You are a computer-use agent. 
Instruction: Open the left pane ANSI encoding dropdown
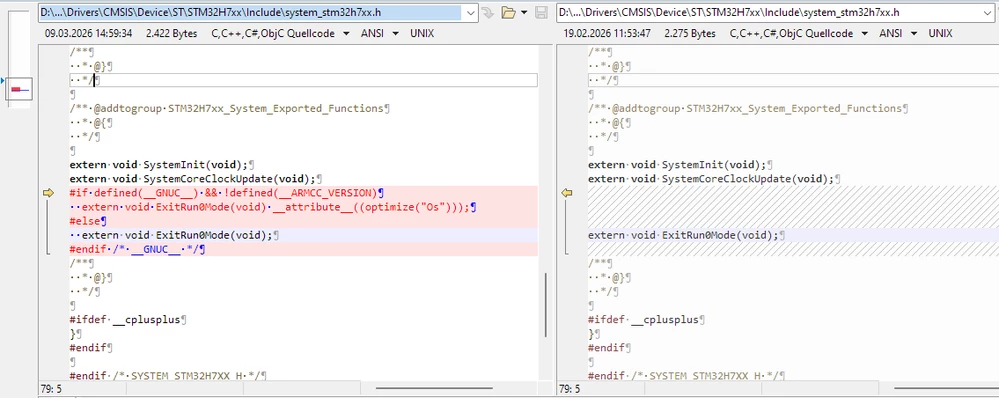pyautogui.click(x=396, y=34)
